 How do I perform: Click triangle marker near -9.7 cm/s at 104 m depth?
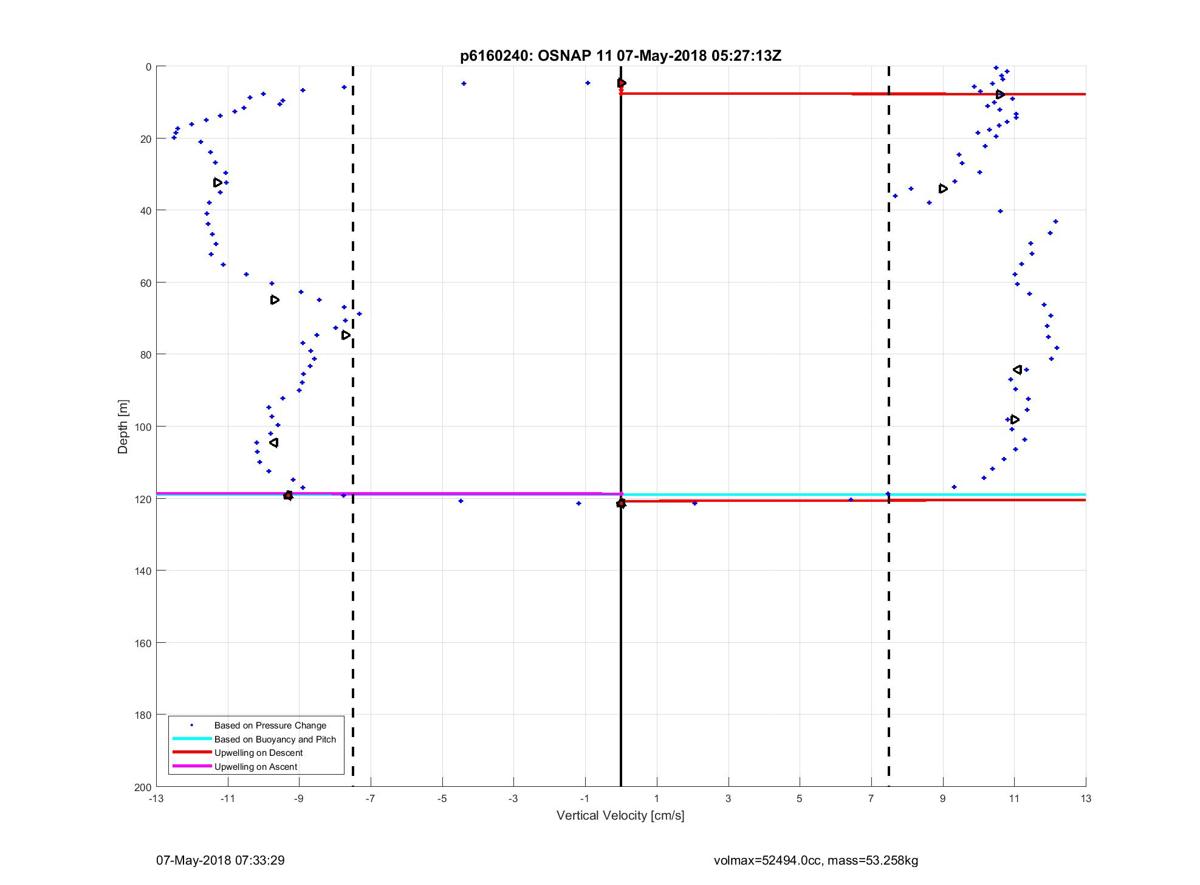274,442
